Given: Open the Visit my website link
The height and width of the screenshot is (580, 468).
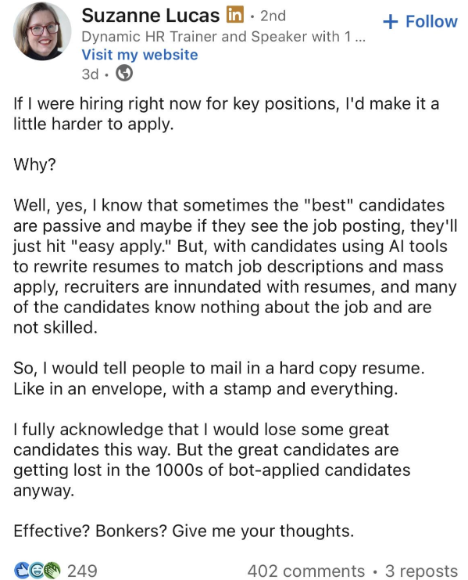Looking at the screenshot, I should (140, 55).
